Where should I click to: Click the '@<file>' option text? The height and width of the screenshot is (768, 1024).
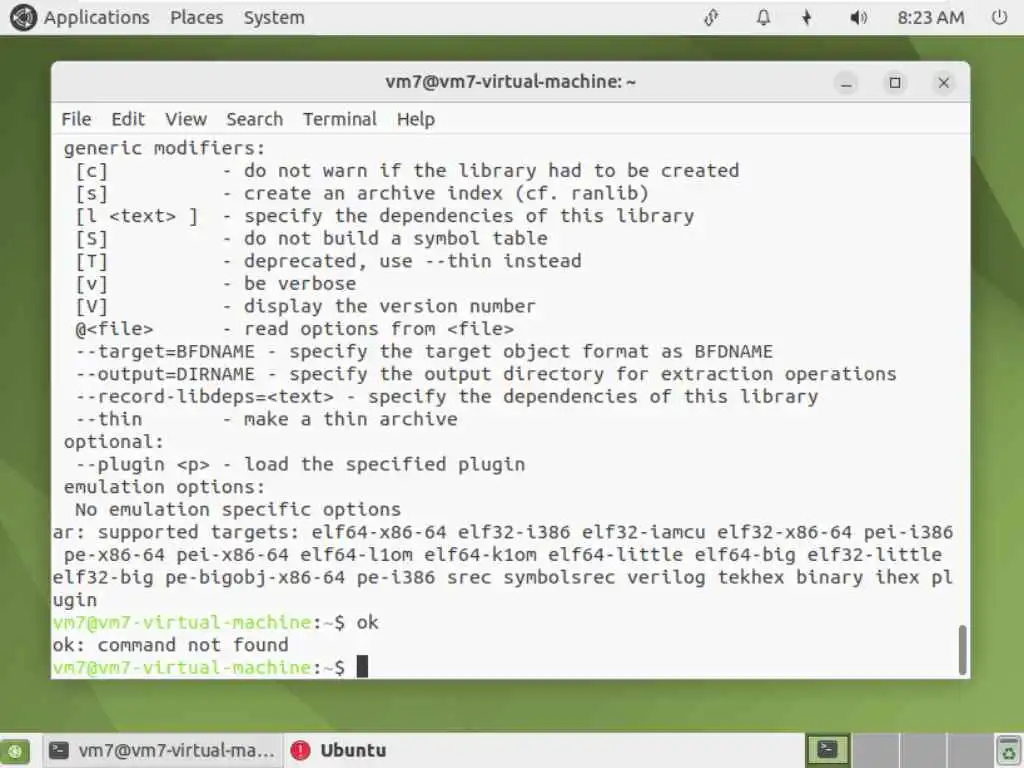pyautogui.click(x=114, y=328)
